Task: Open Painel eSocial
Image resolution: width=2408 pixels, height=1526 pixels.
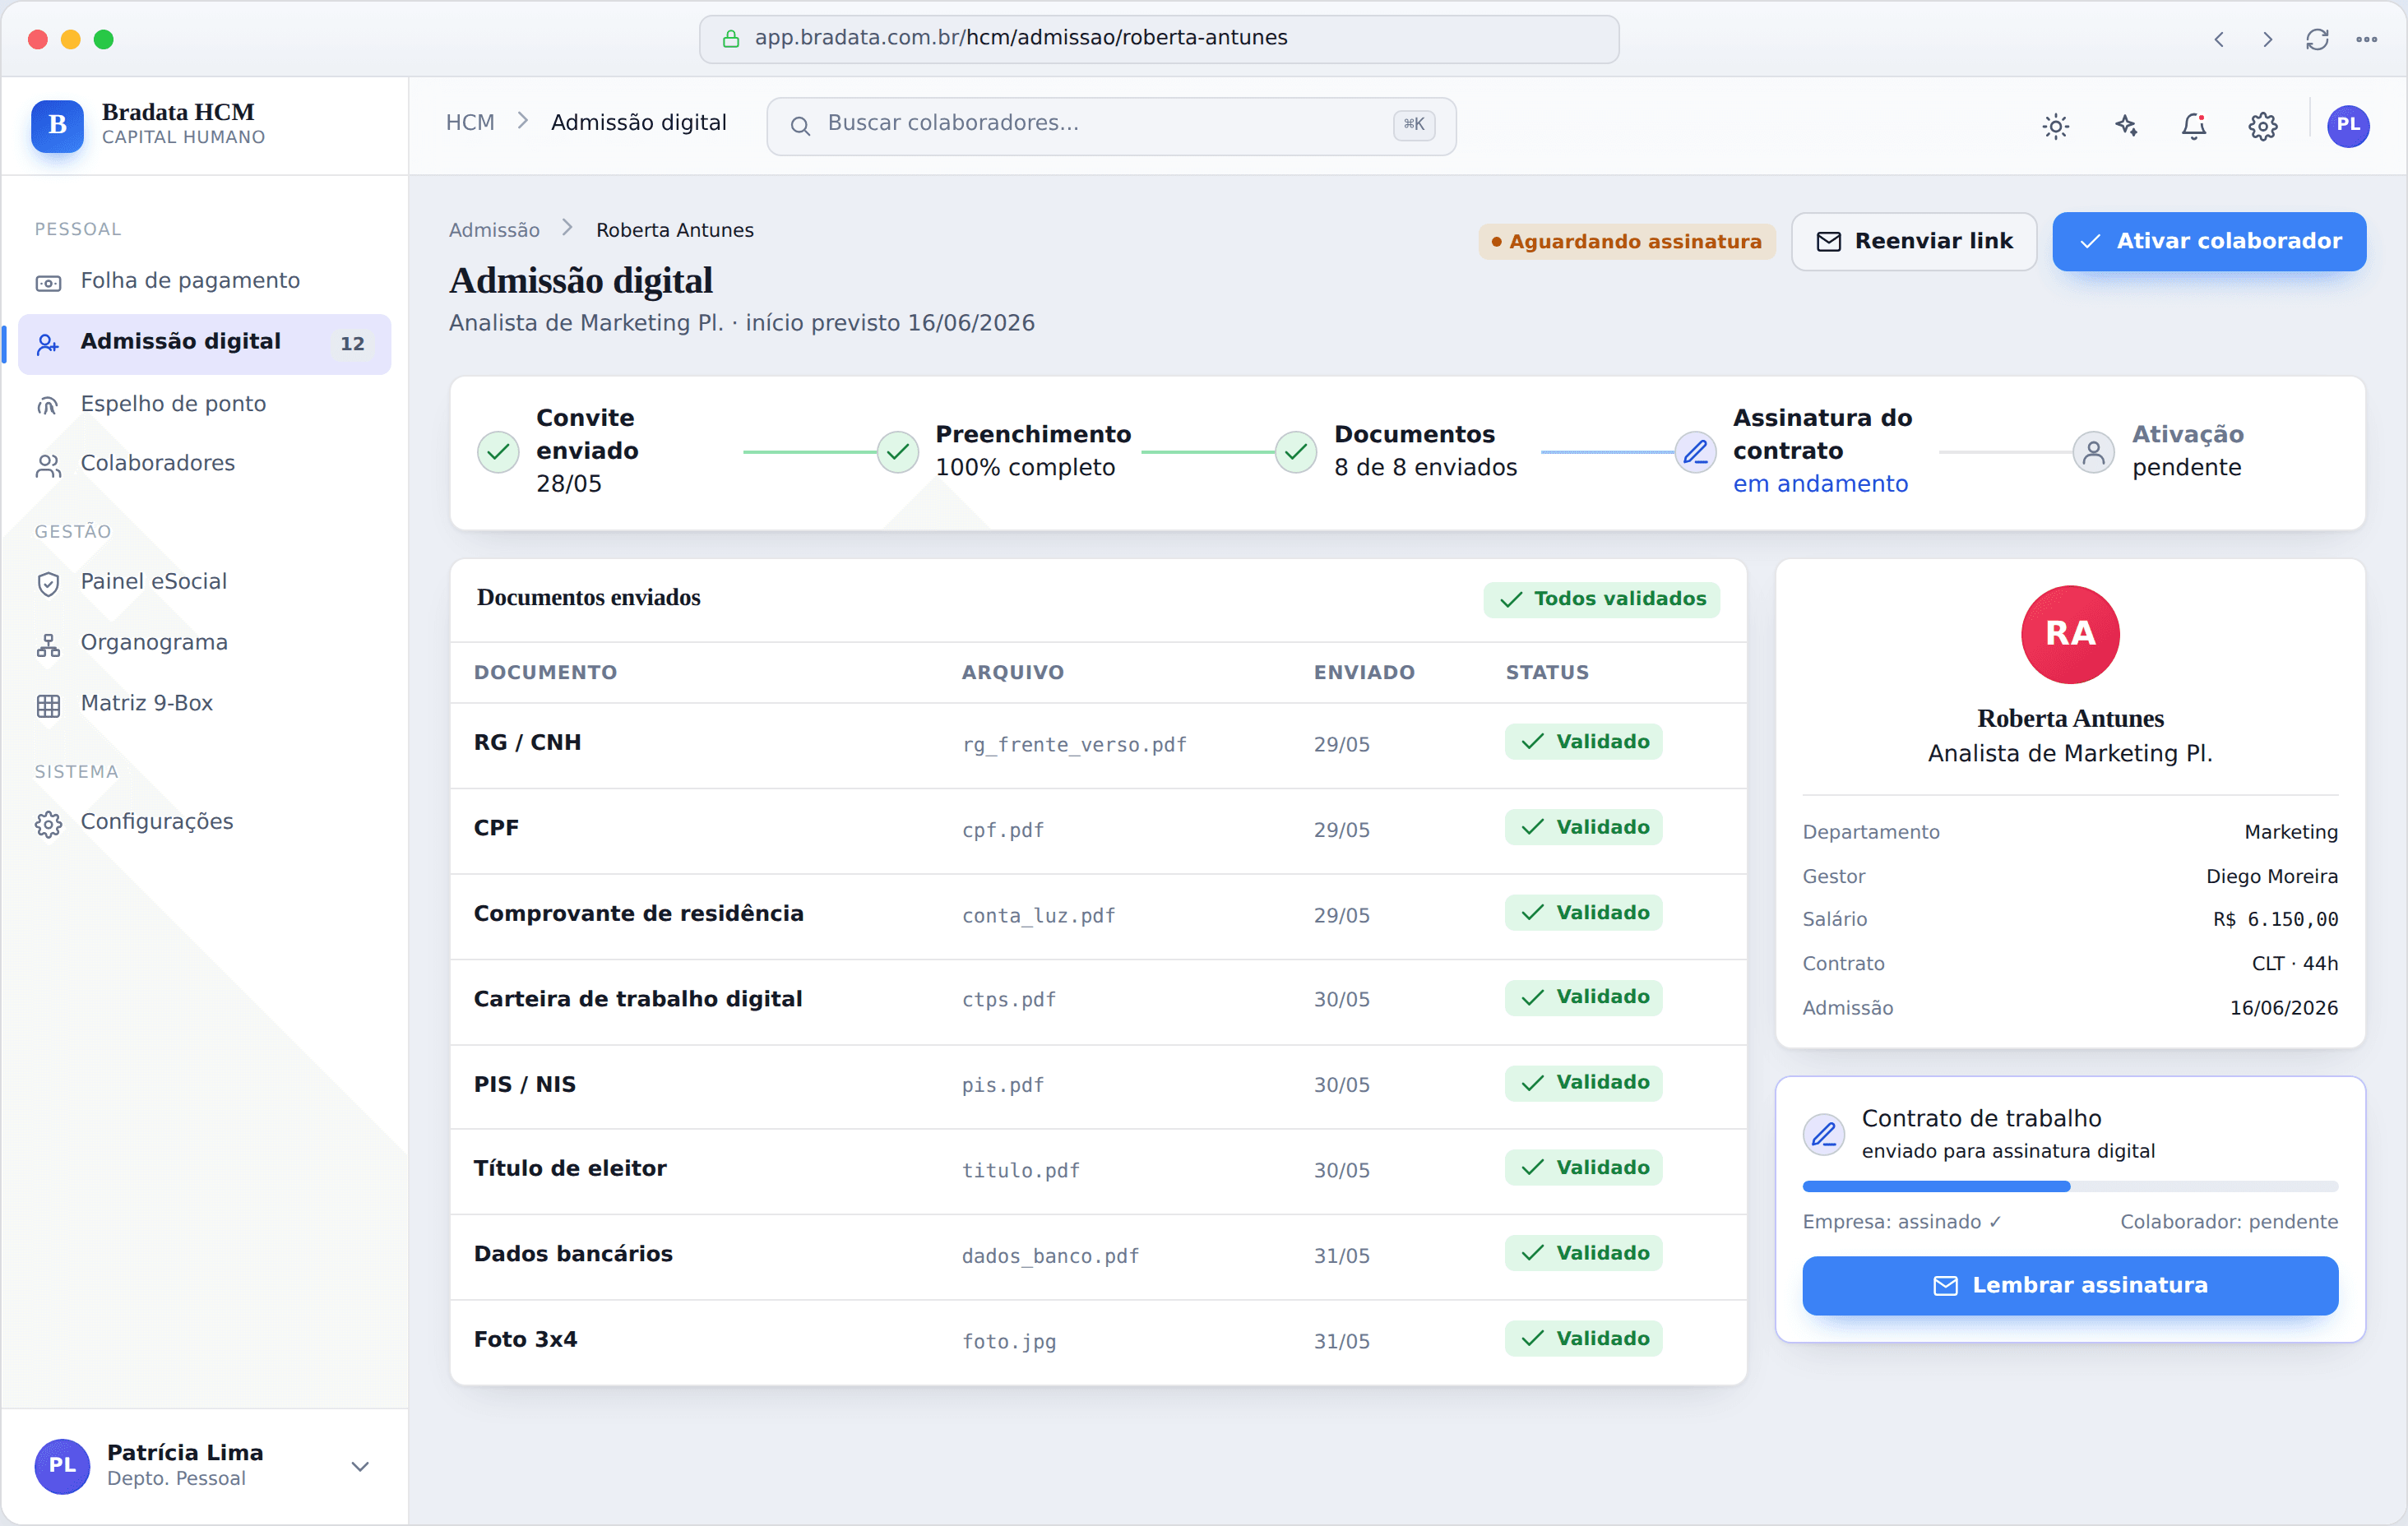Action: point(204,582)
